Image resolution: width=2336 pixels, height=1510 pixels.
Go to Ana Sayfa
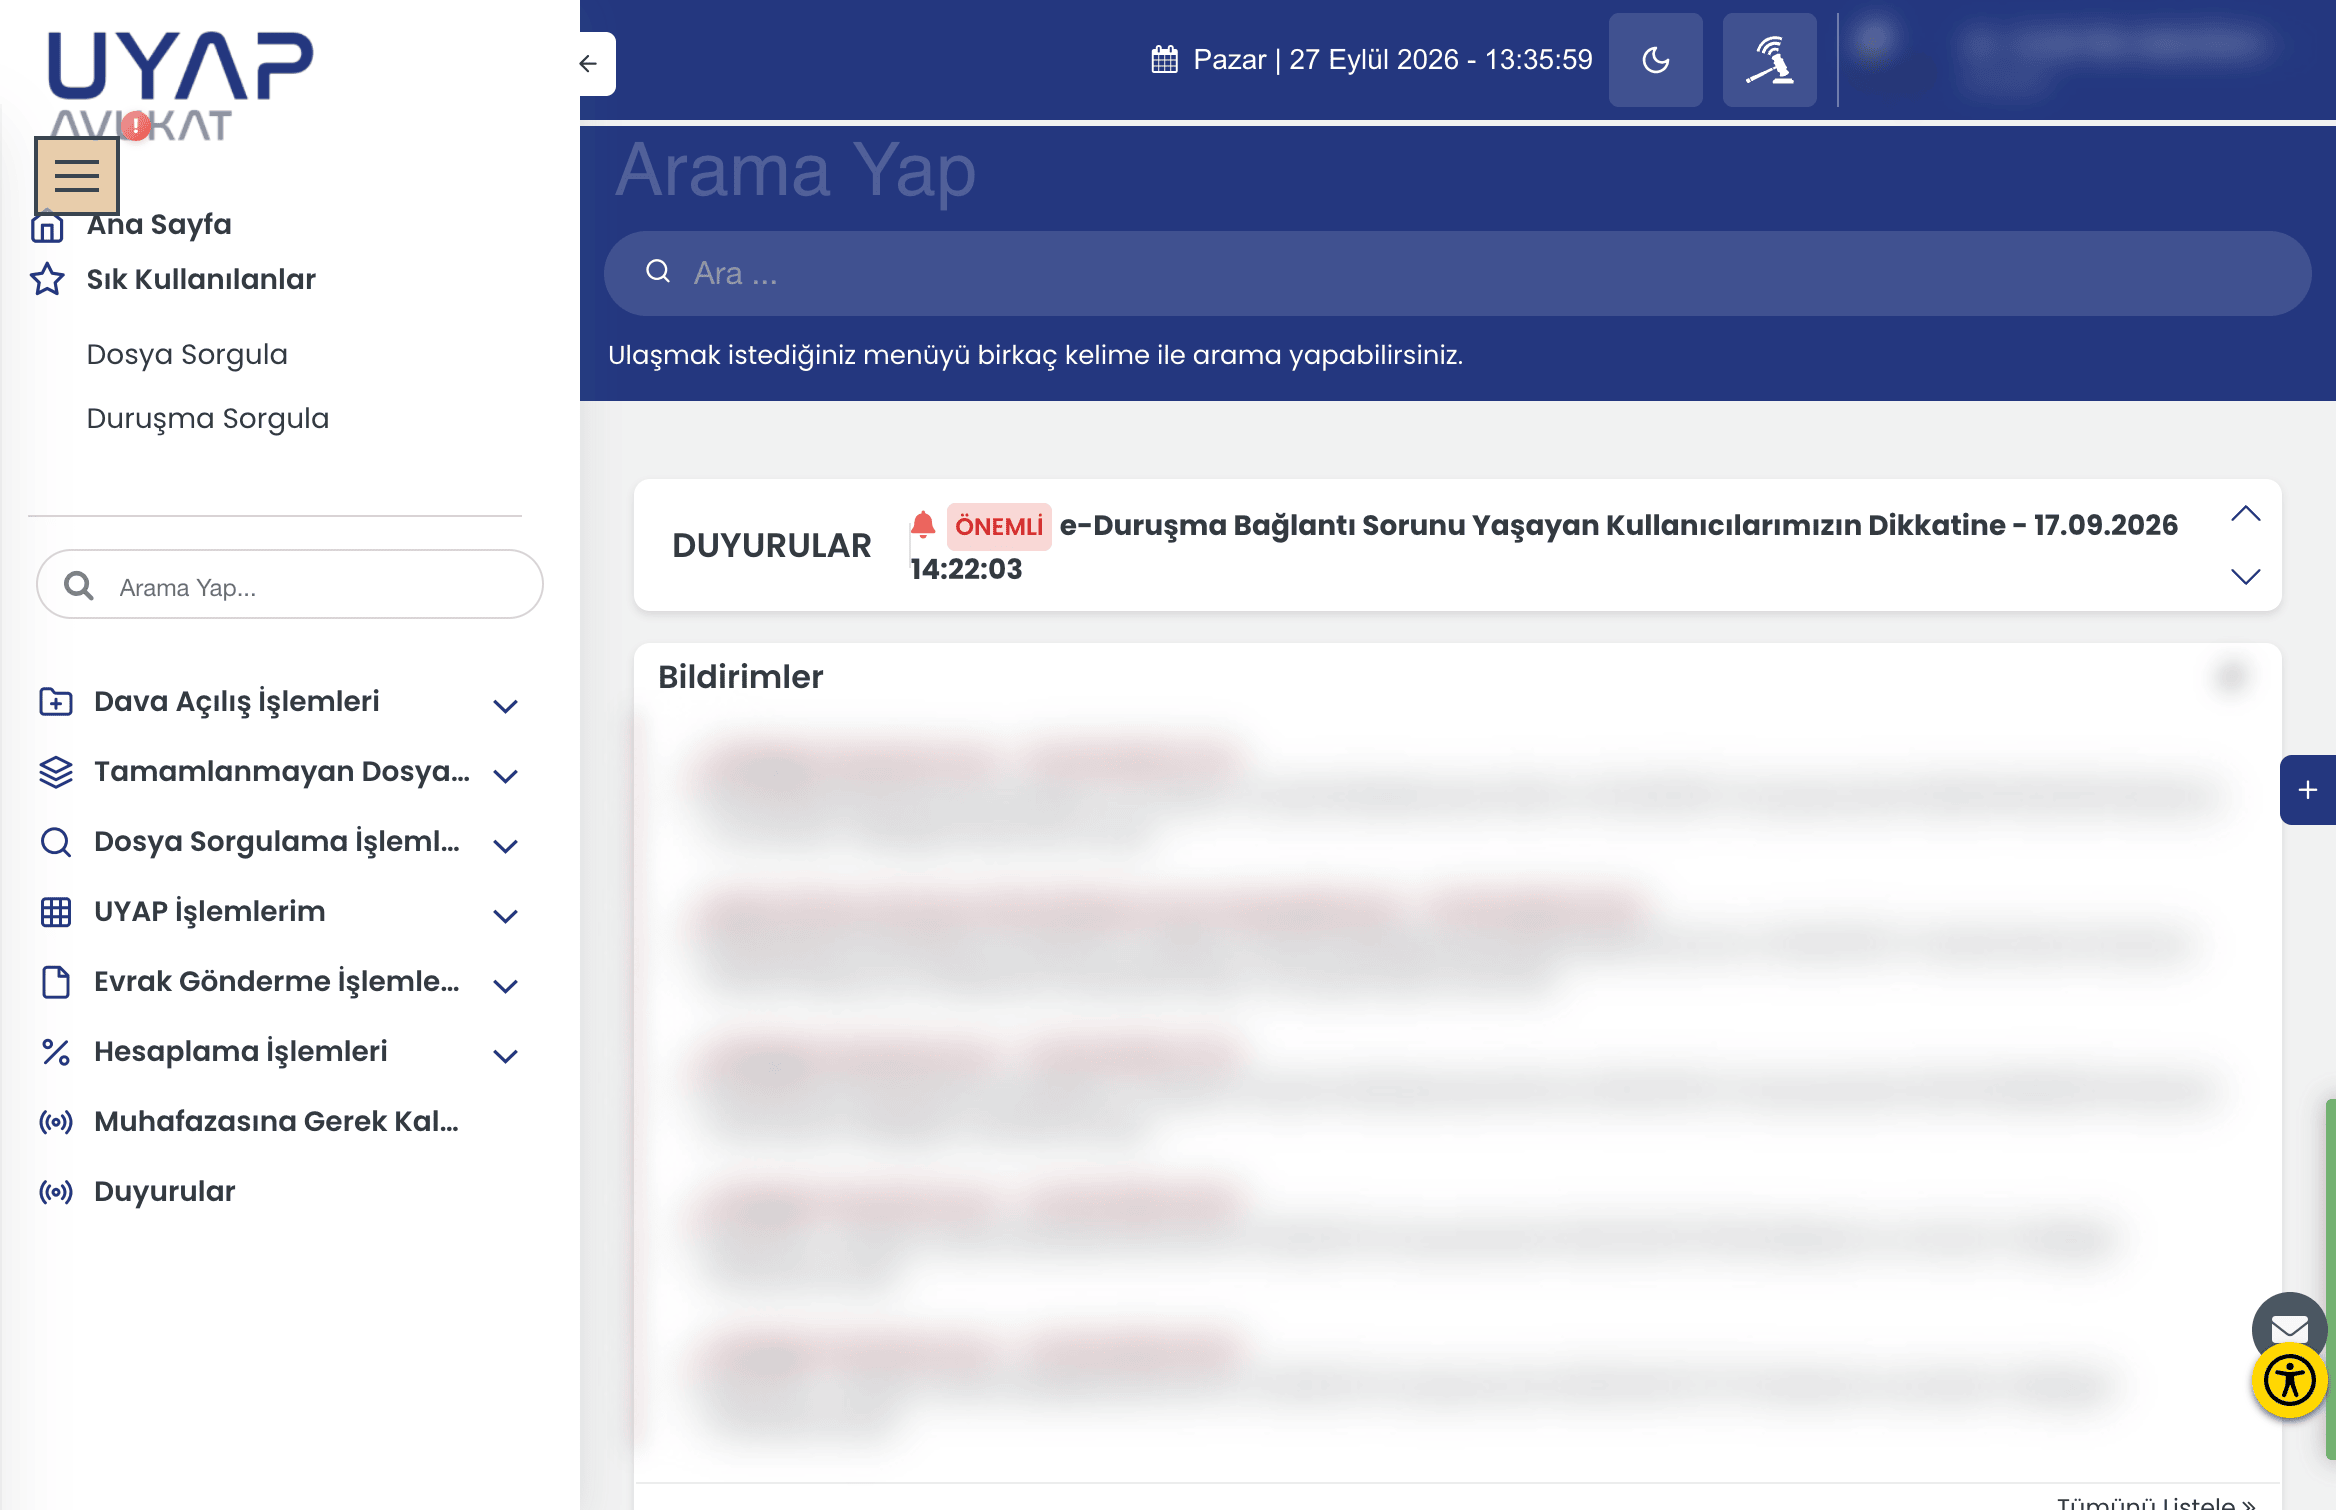[159, 224]
